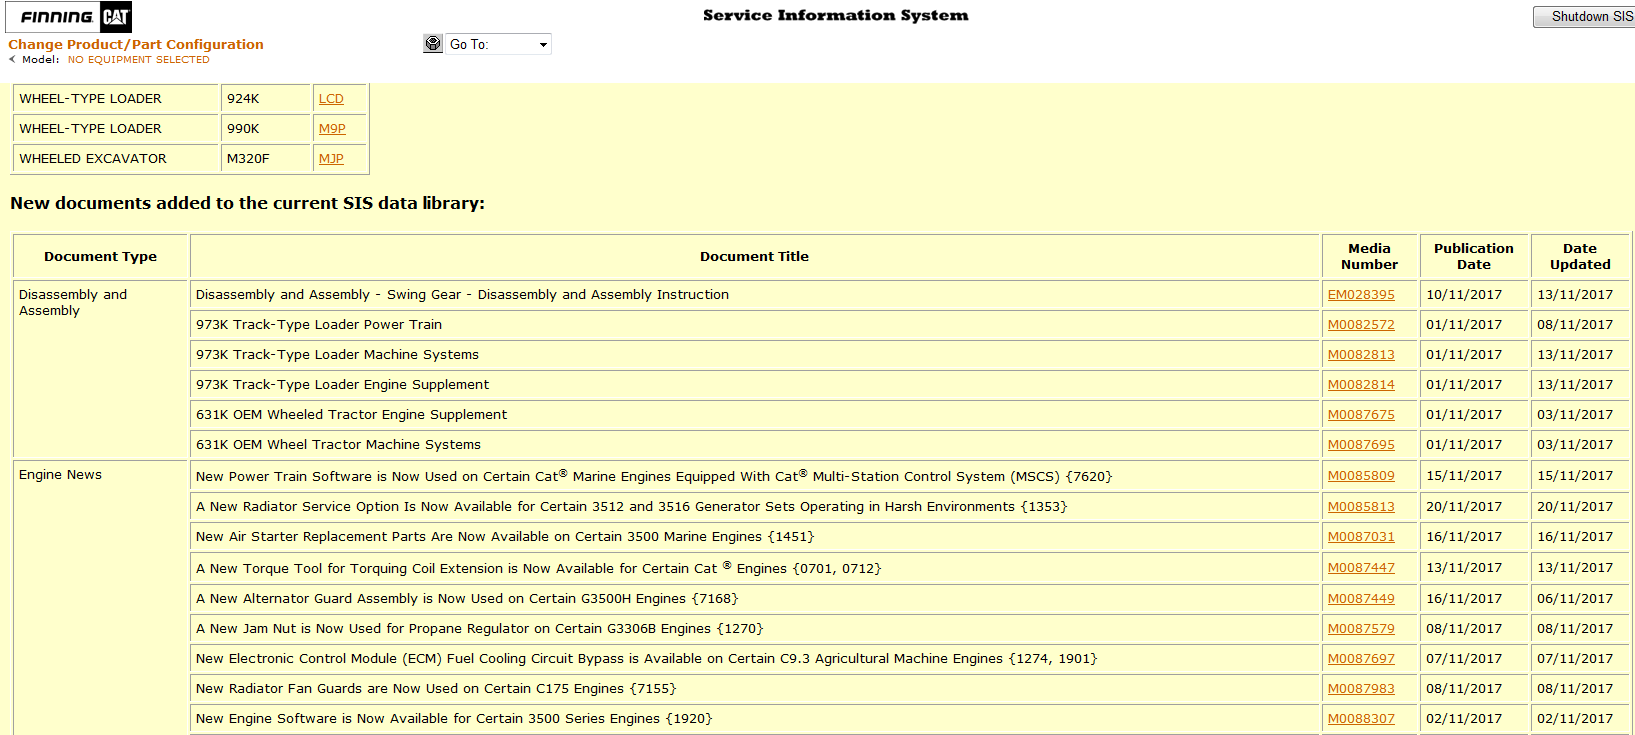This screenshot has height=735, width=1635.
Task: Click the Shutdown SIS button
Action: [1586, 17]
